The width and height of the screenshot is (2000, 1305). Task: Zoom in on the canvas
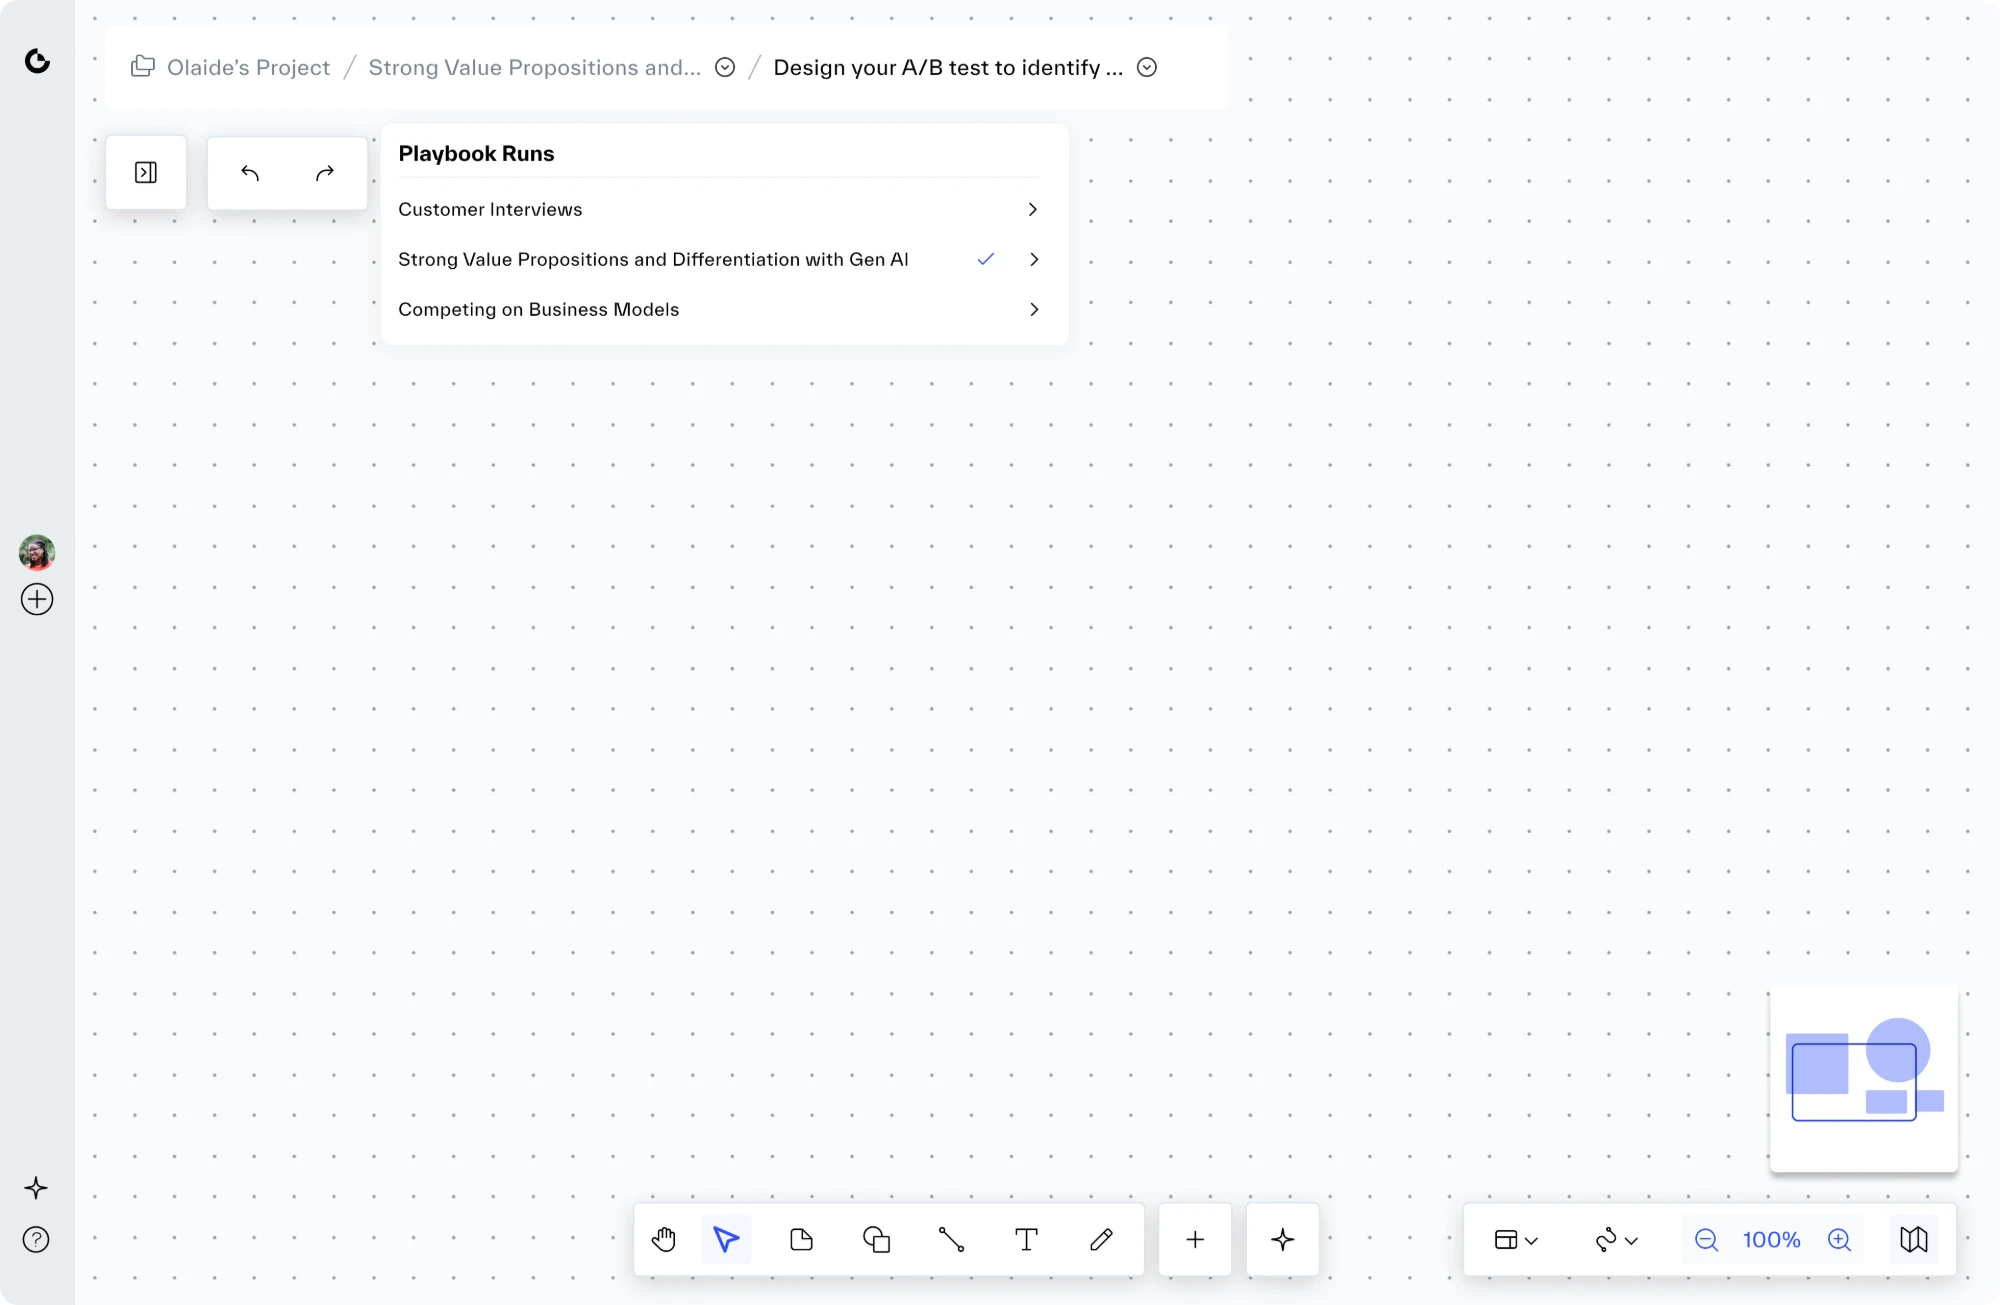point(1840,1240)
